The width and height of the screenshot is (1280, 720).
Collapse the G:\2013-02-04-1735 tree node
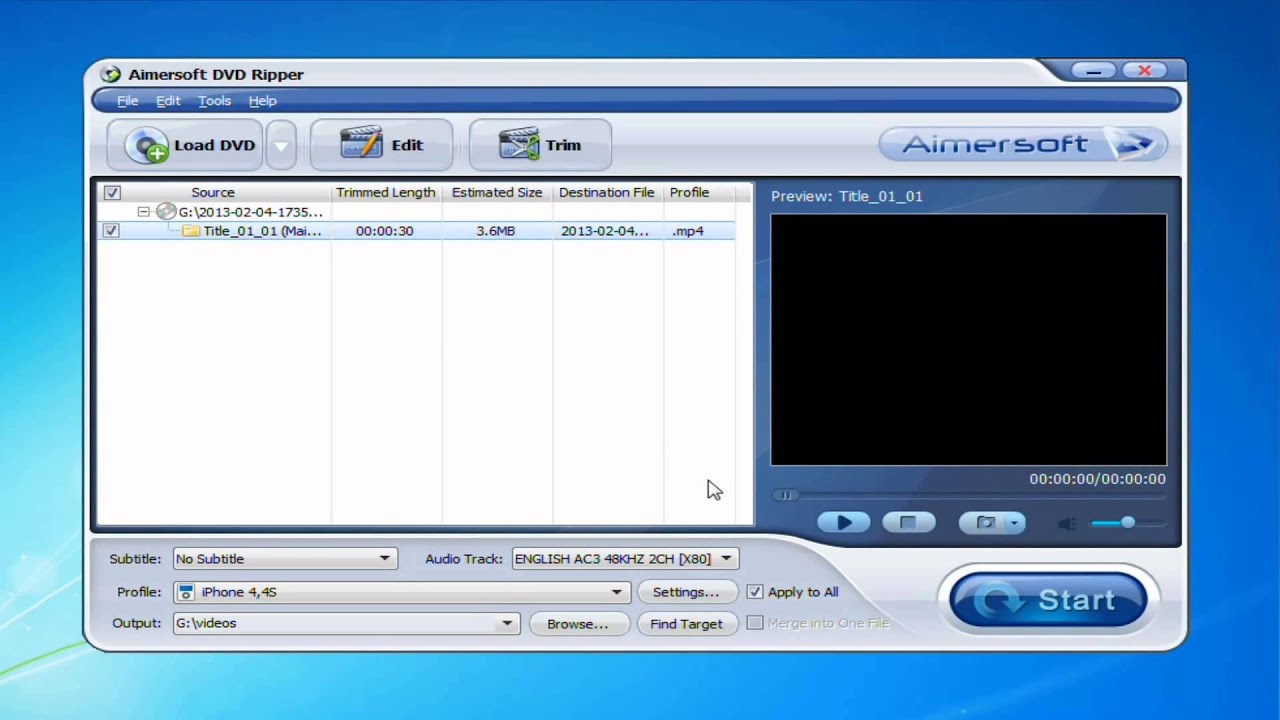coord(143,212)
